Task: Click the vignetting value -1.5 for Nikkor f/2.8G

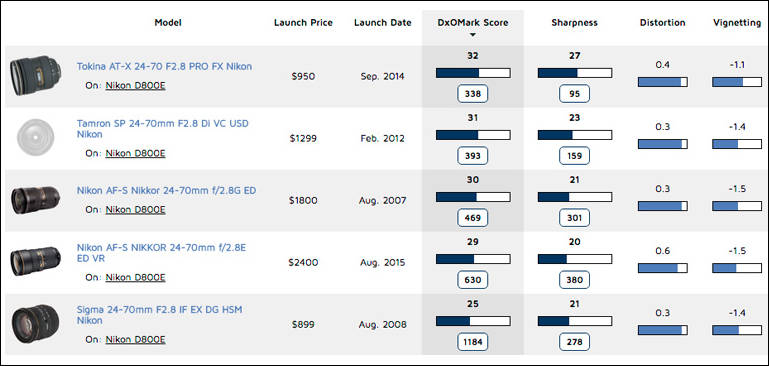Action: (737, 189)
